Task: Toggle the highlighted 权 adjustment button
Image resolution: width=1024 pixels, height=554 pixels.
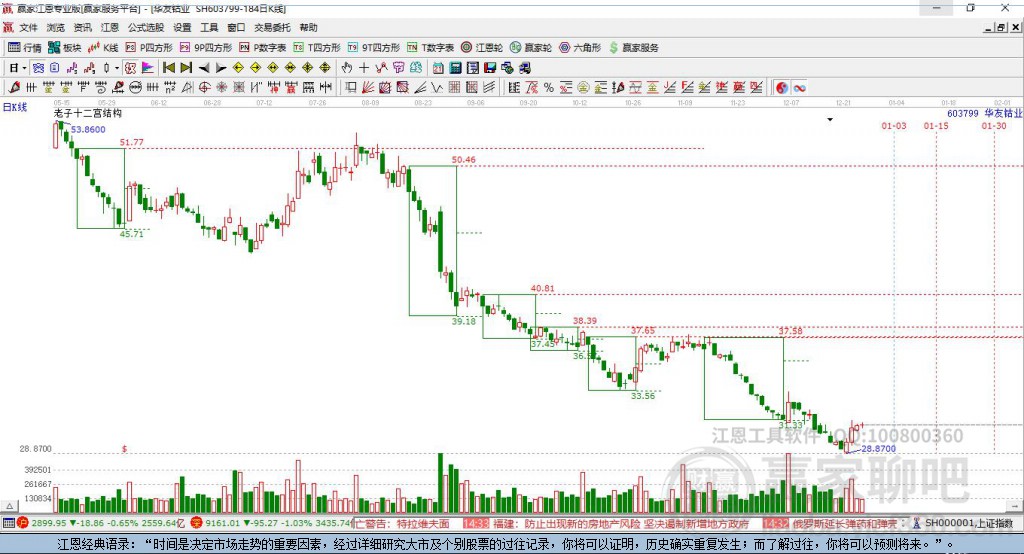Action: pyautogui.click(x=131, y=68)
